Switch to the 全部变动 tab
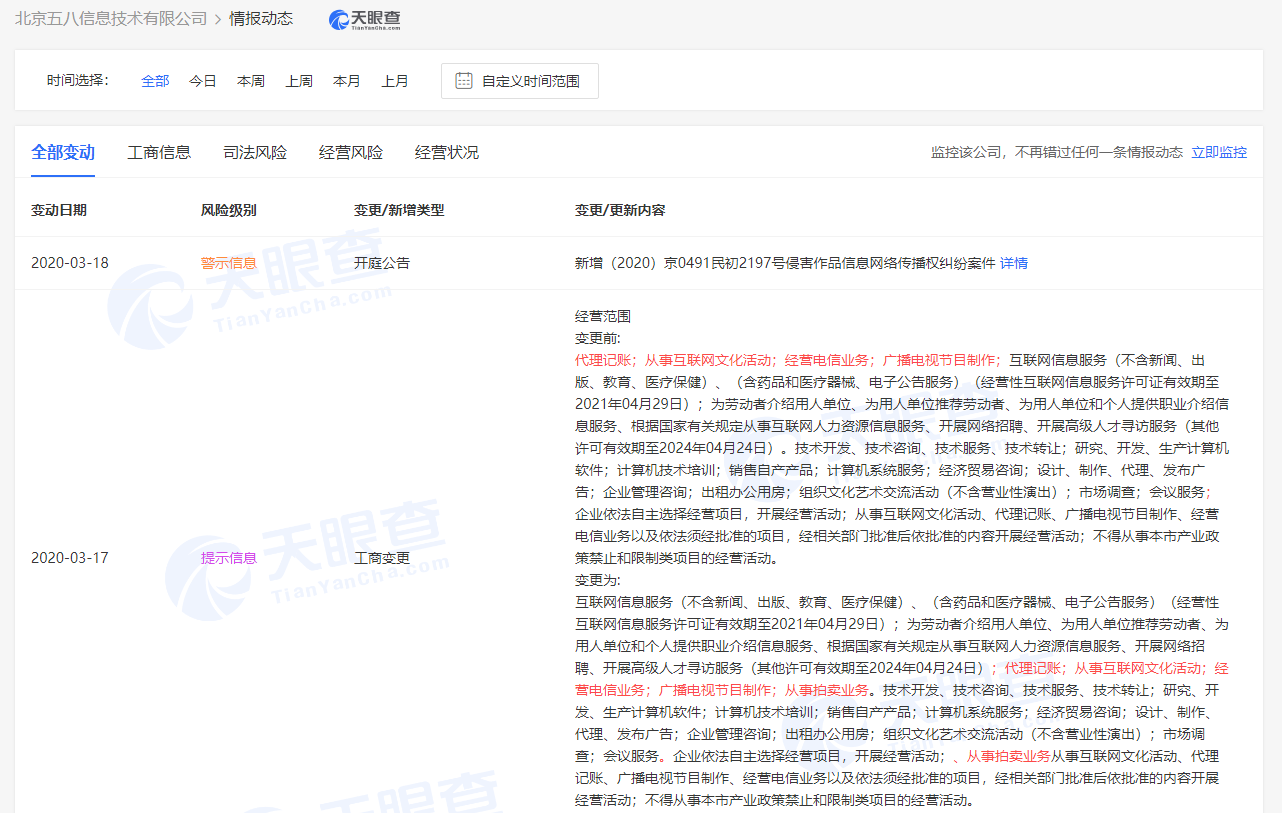The height and width of the screenshot is (813, 1282). pyautogui.click(x=63, y=152)
